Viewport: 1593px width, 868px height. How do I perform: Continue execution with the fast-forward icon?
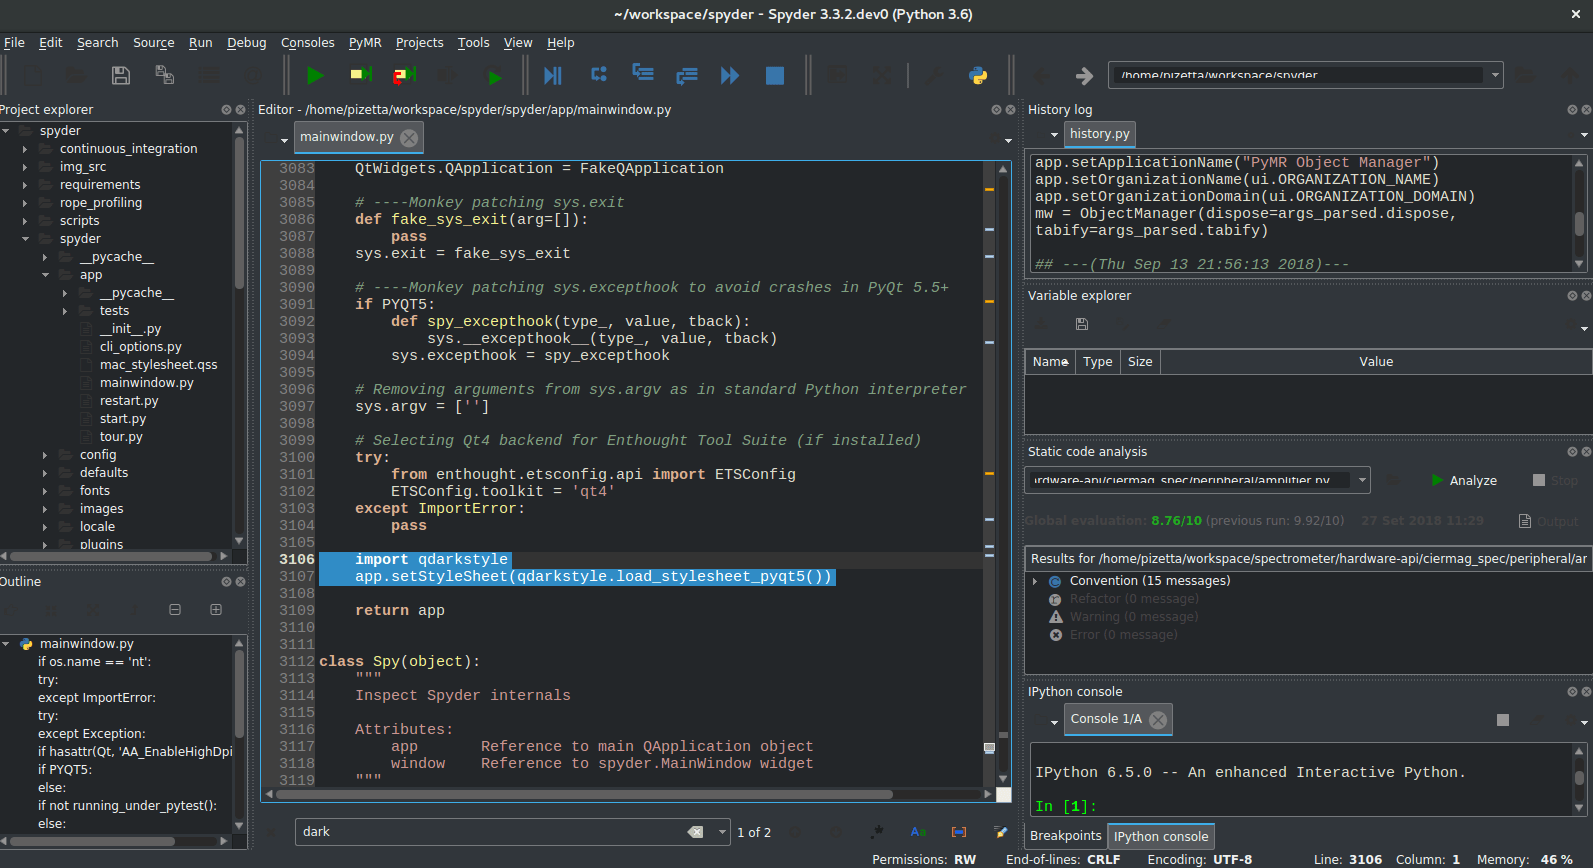point(730,75)
